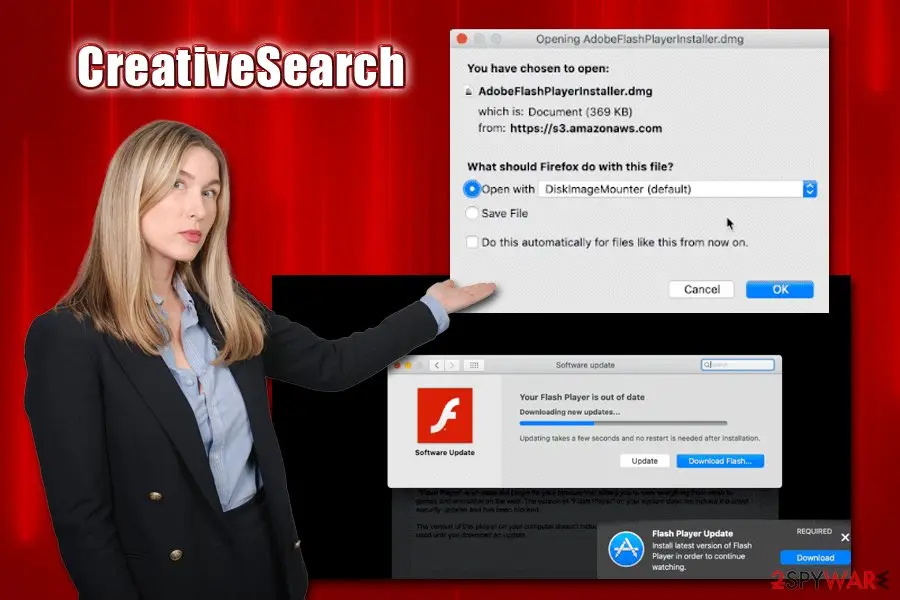Close the Opening AdobeFlashPlayerInstaller.dmg dialog
This screenshot has width=900, height=600.
coord(462,39)
